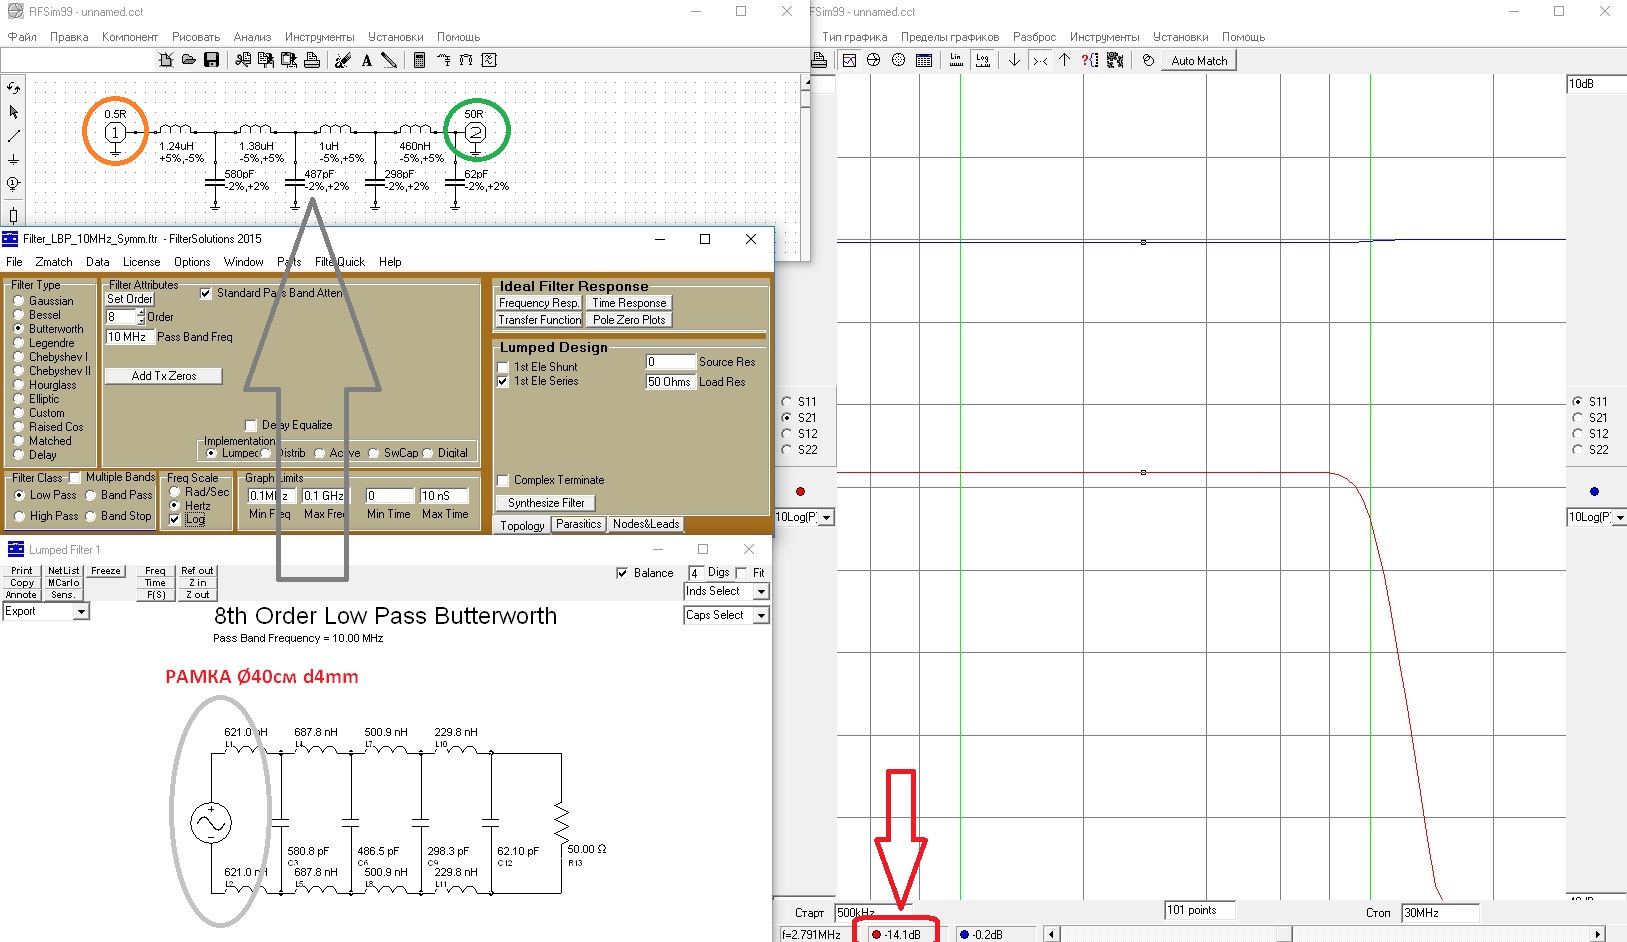The image size is (1627, 942).
Task: Click the Frequency Resp. button
Action: [539, 303]
